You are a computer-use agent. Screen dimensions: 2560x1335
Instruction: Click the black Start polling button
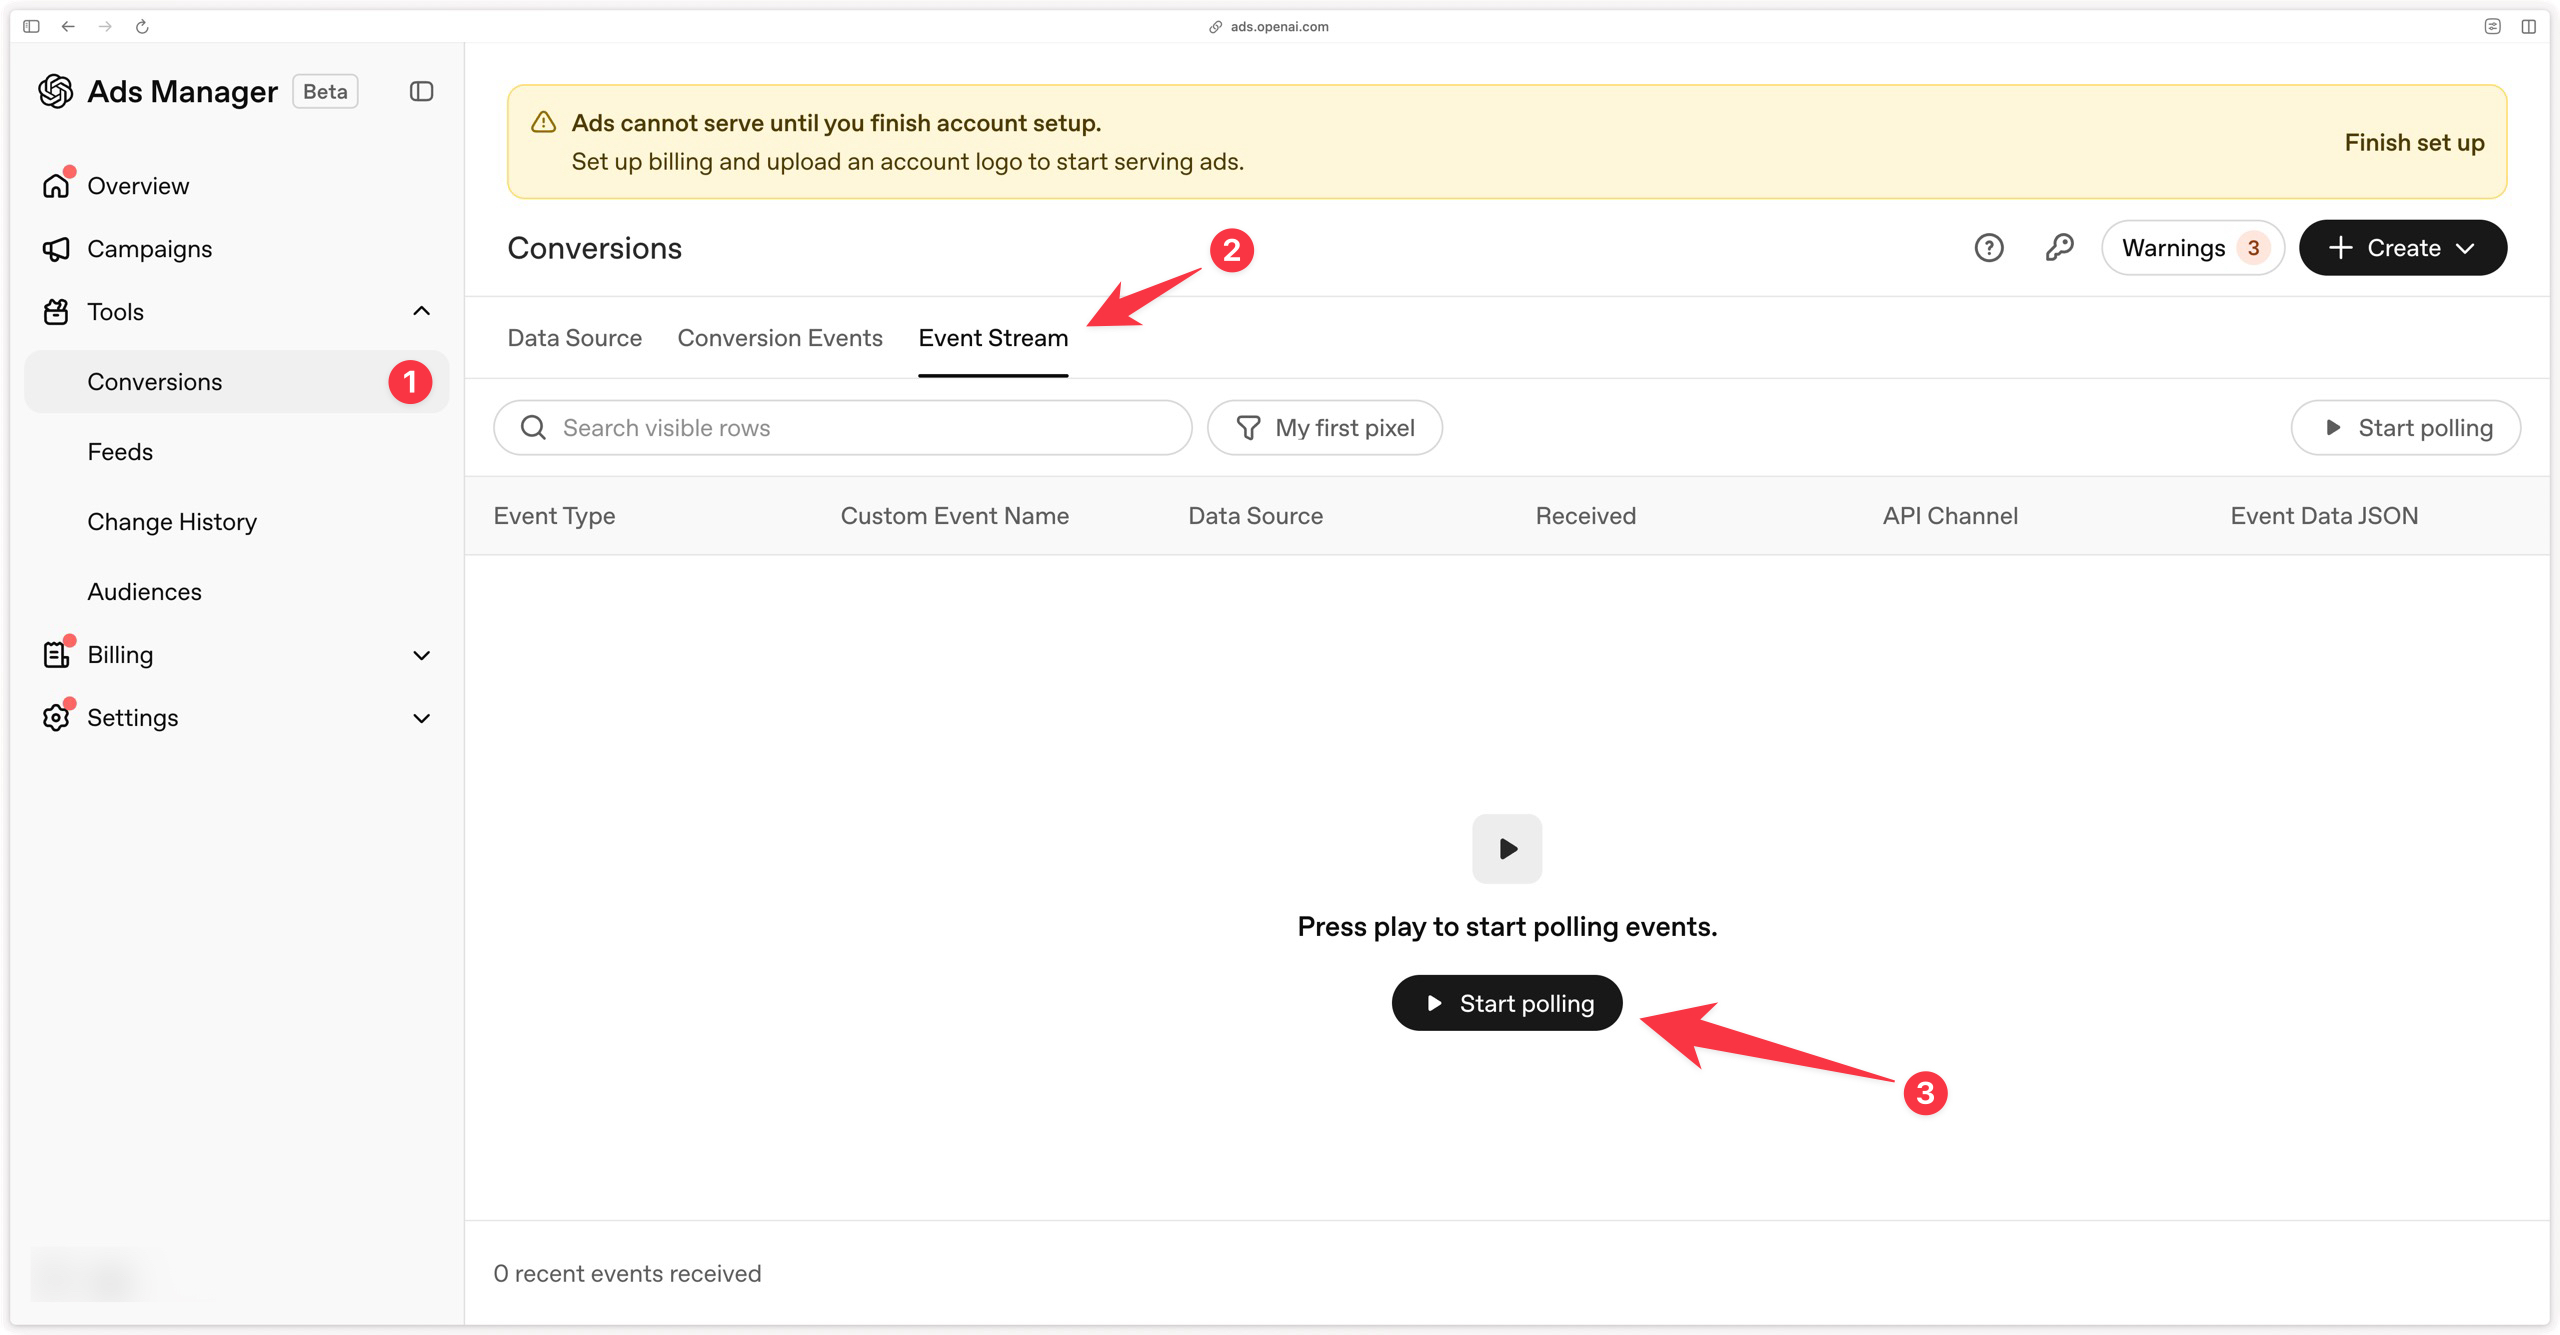[x=1507, y=1003]
